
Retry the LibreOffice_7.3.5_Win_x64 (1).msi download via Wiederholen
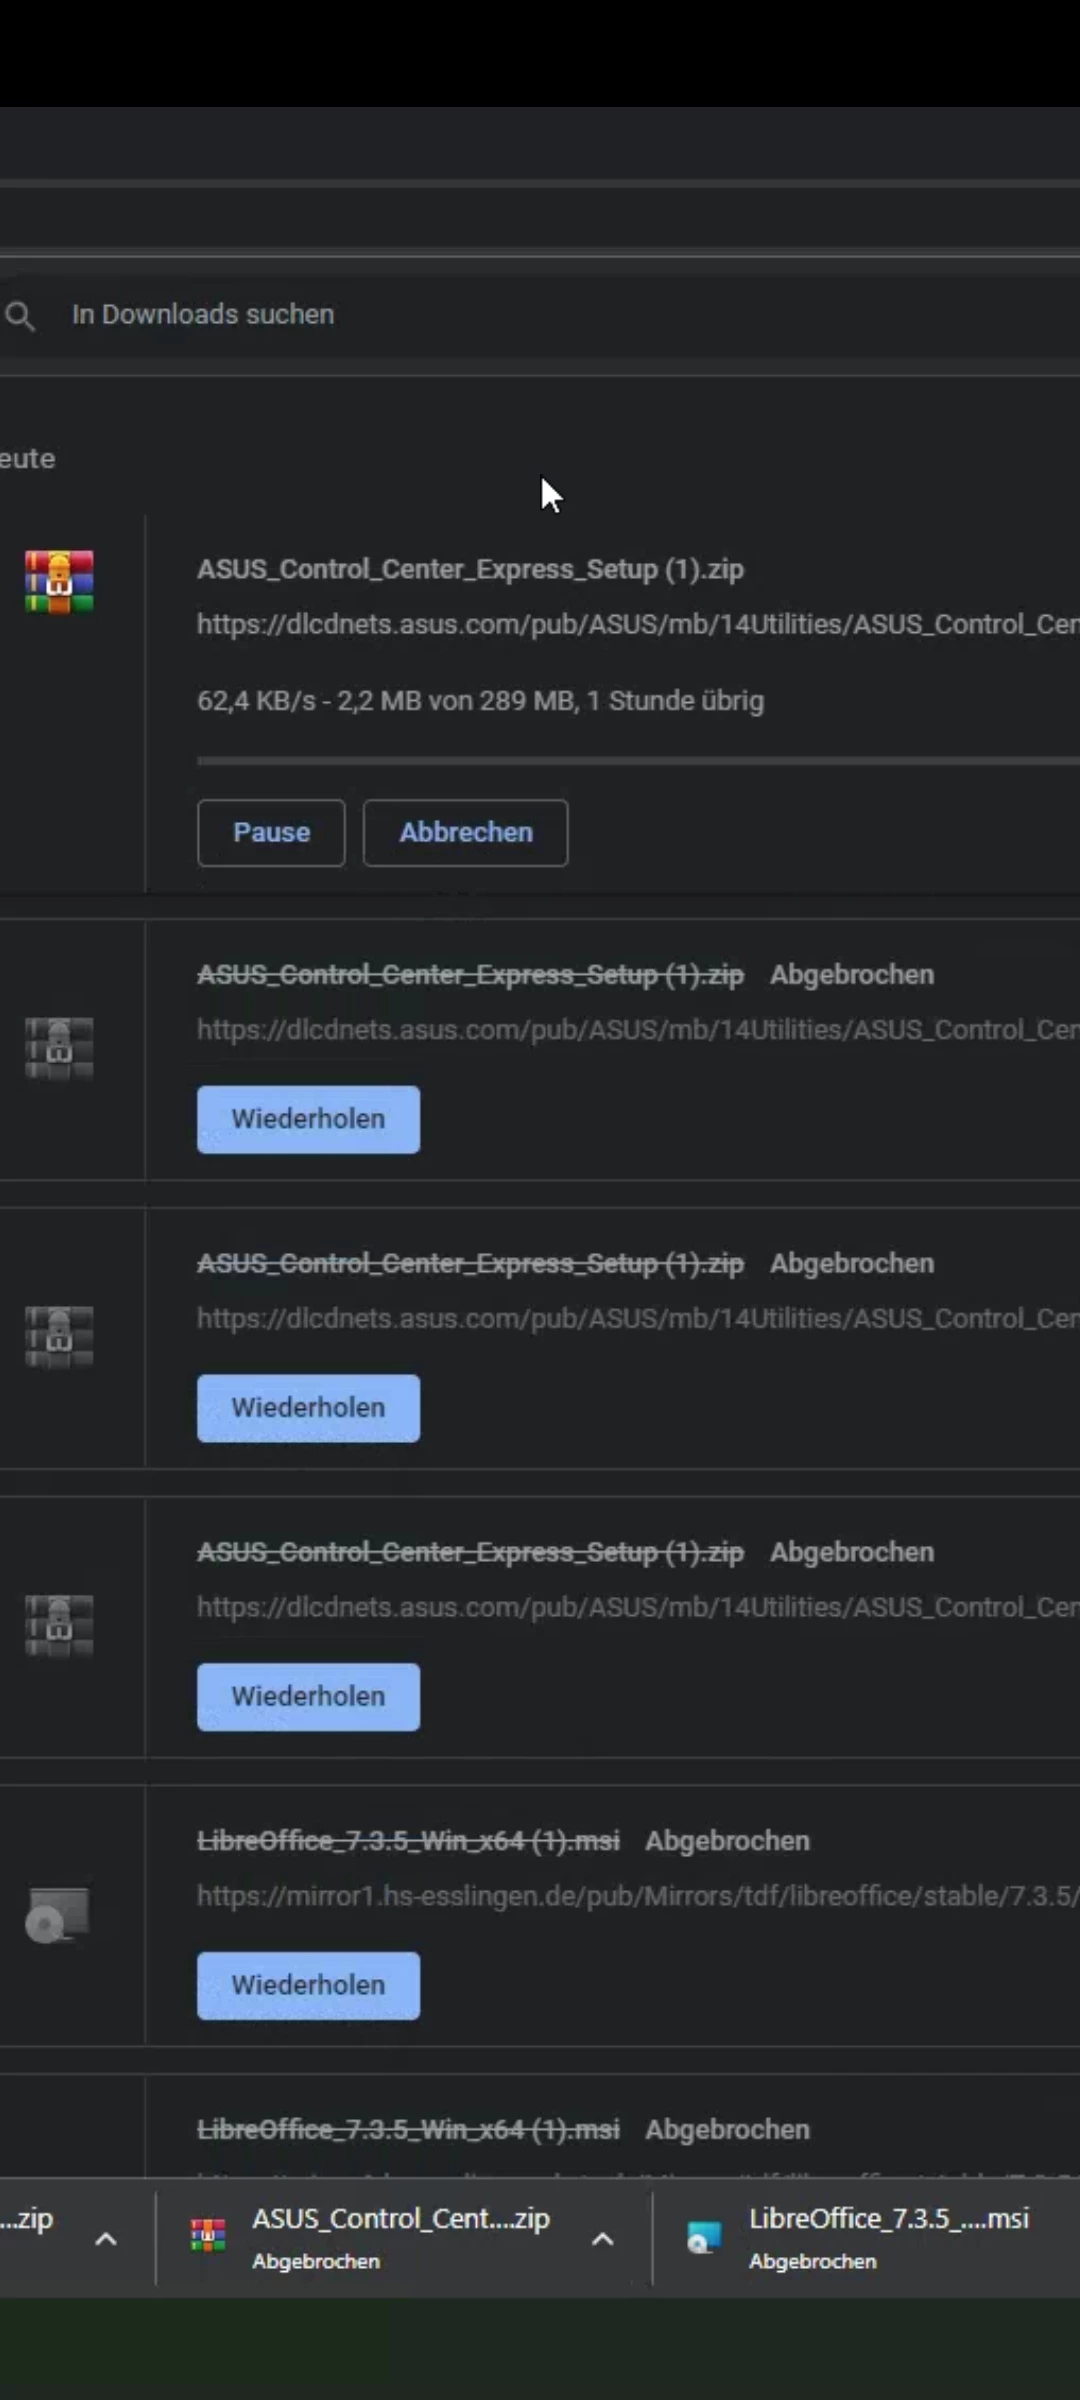coord(308,1985)
